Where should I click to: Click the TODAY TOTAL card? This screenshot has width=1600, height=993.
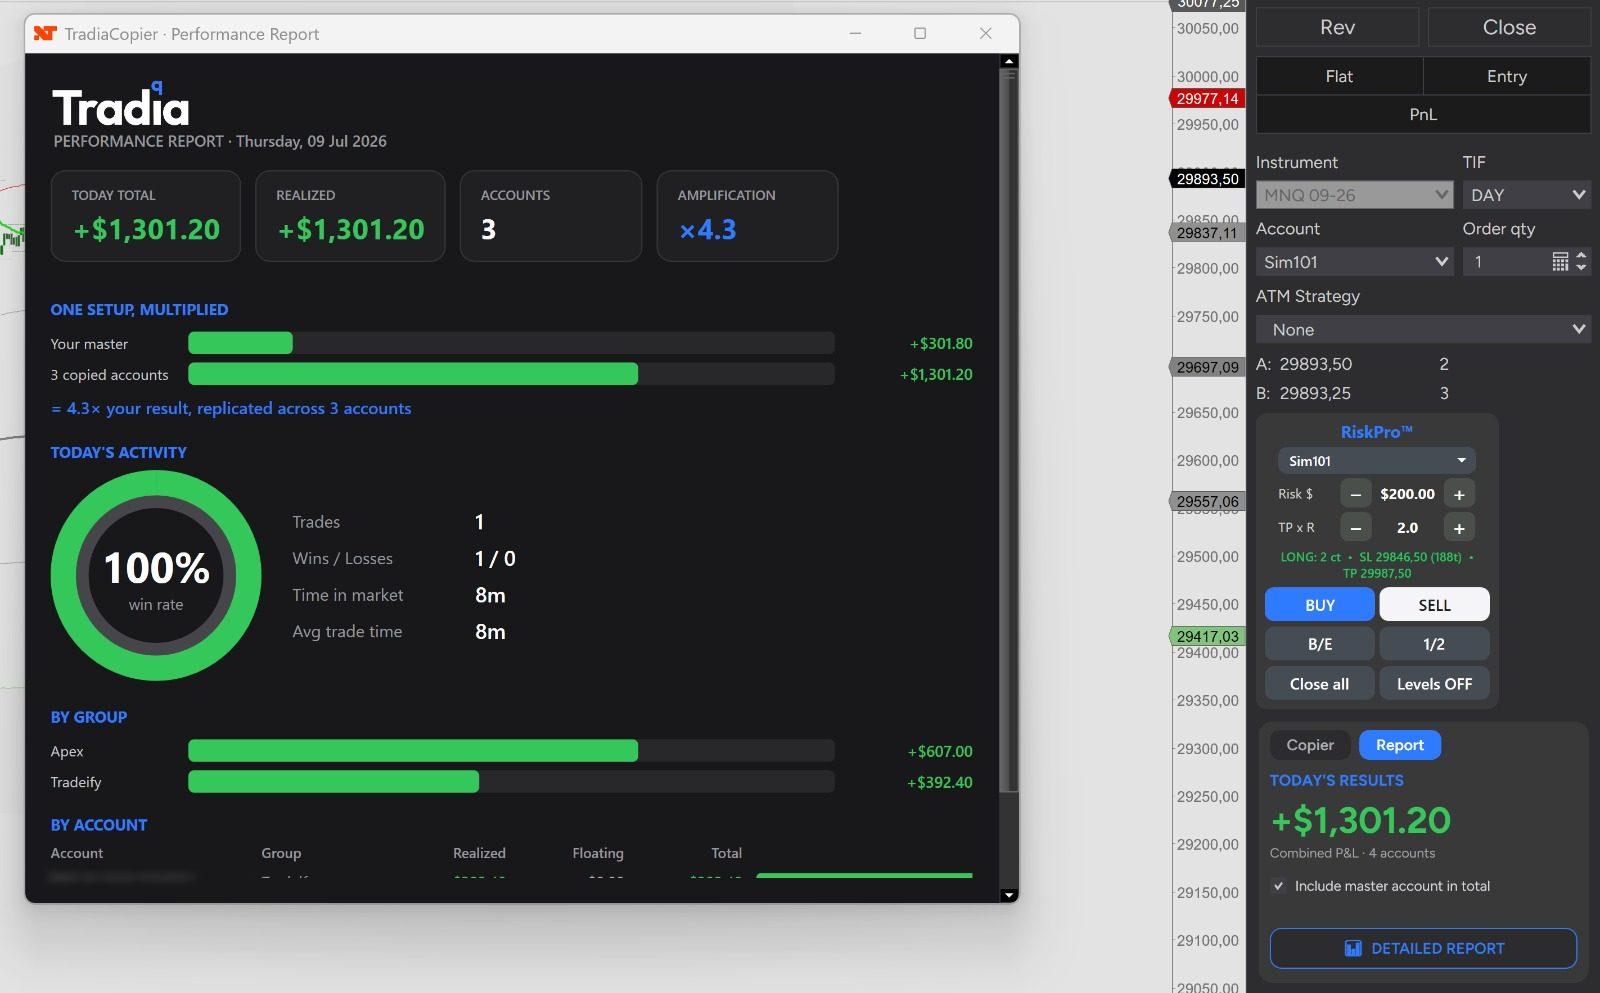click(146, 216)
